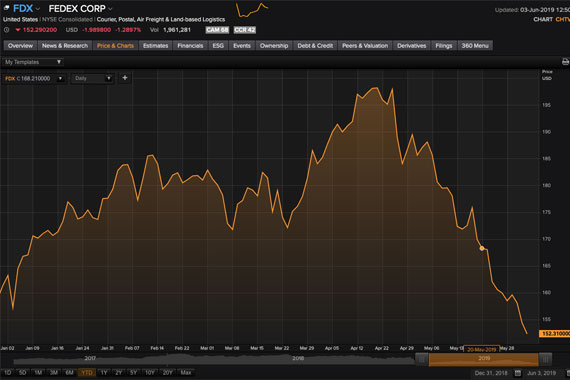
Task: Open the Filings tab
Action: pyautogui.click(x=444, y=45)
